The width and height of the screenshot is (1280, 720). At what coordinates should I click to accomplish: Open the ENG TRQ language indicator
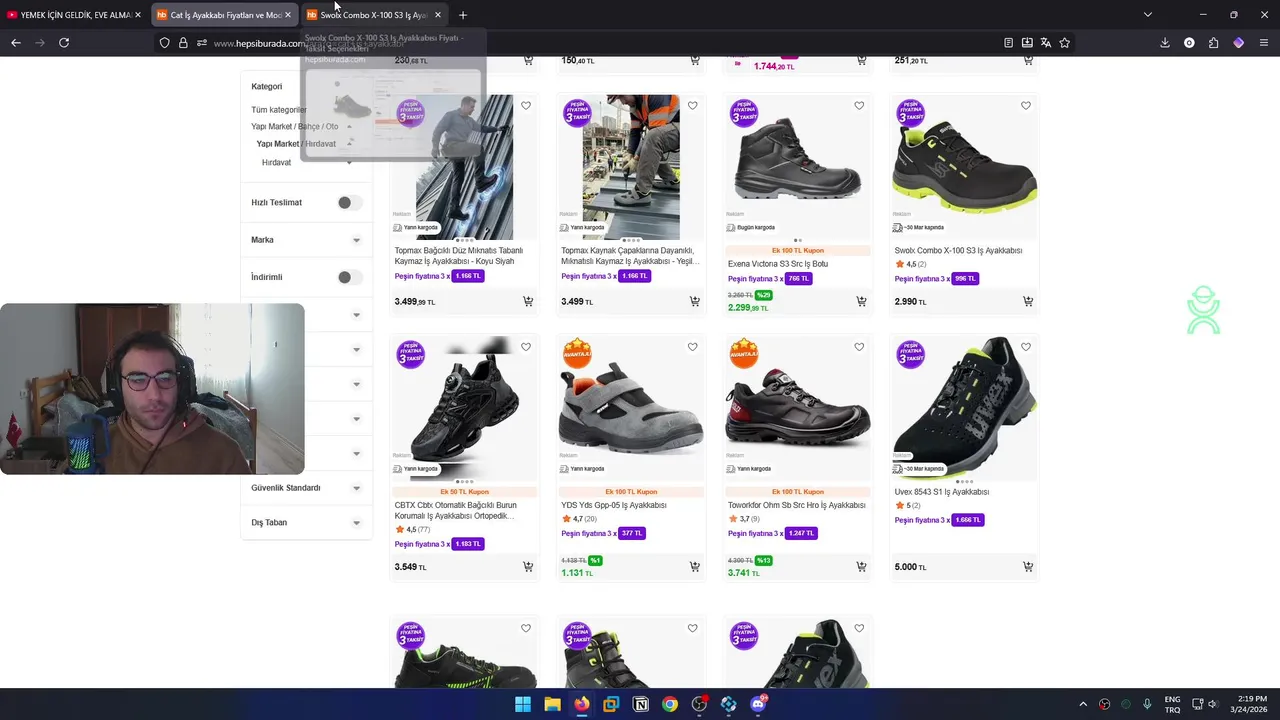click(1172, 704)
